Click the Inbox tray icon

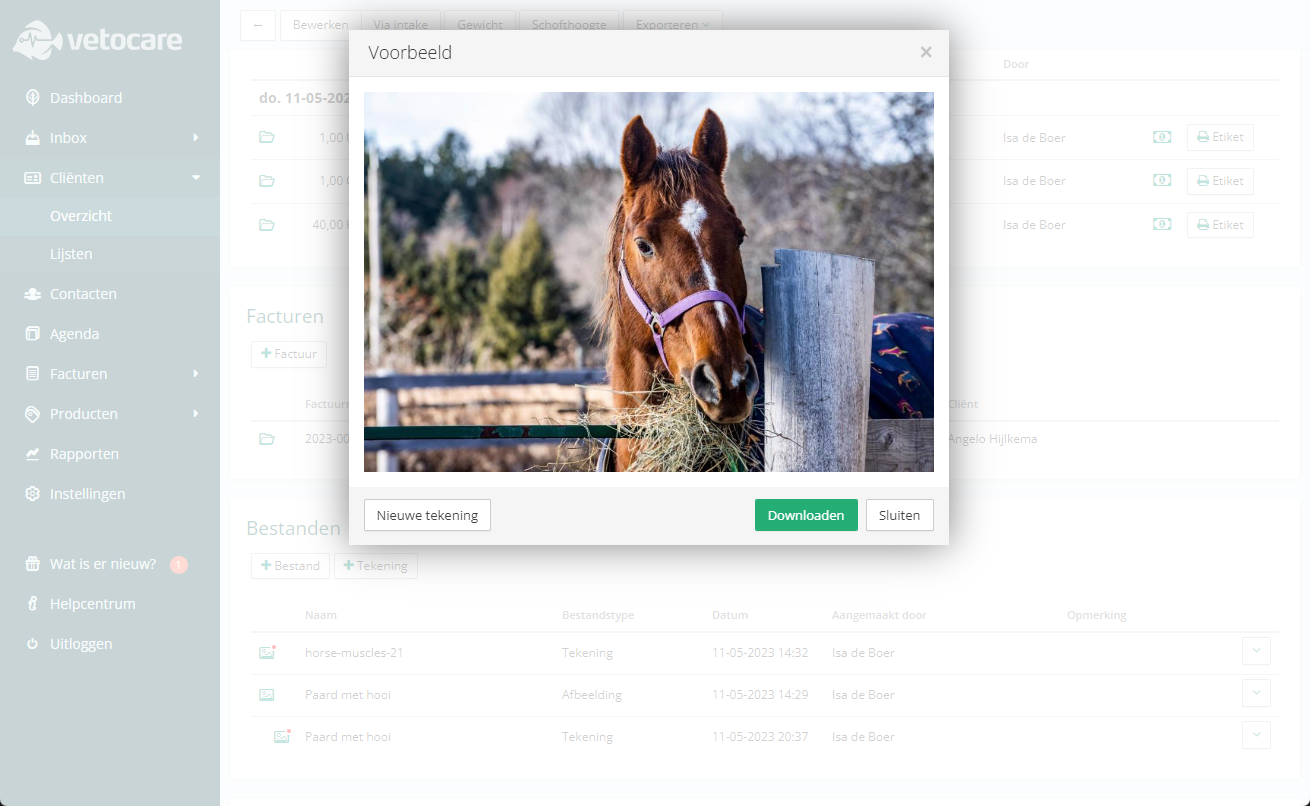[32, 138]
